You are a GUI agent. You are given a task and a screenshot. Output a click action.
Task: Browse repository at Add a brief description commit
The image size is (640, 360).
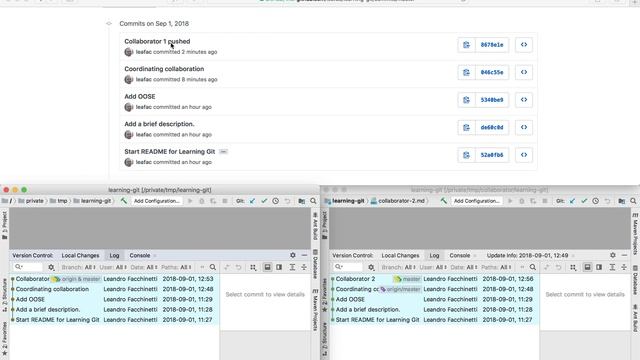524,127
